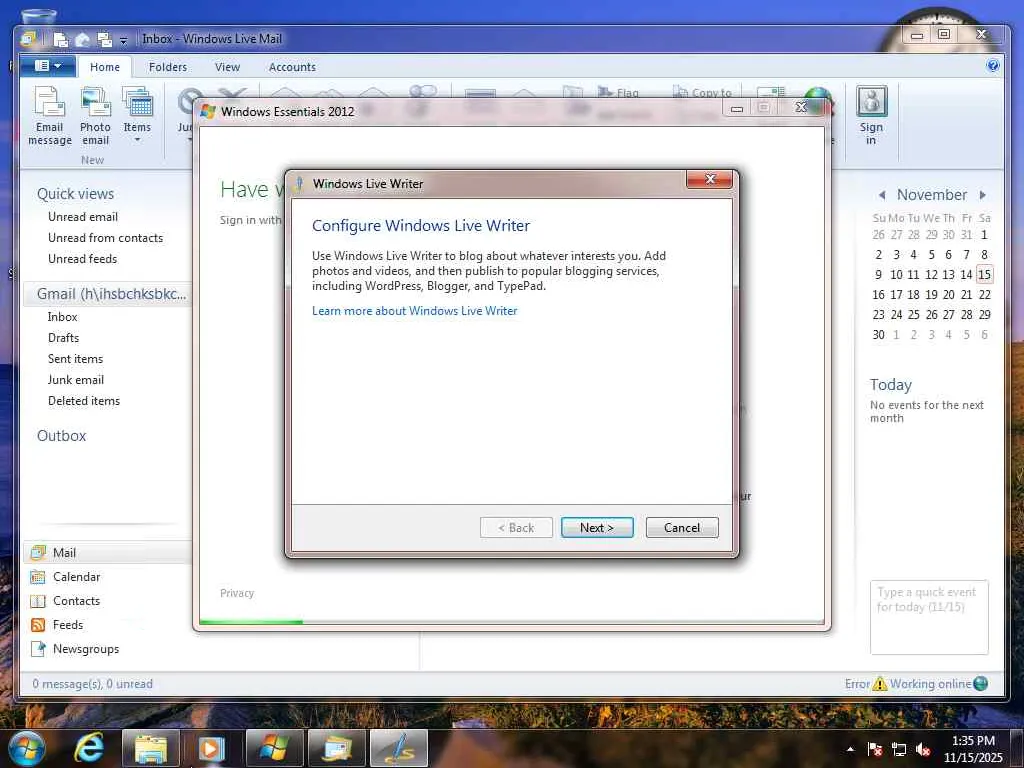Close the Windows Live Writer dialog

point(710,179)
